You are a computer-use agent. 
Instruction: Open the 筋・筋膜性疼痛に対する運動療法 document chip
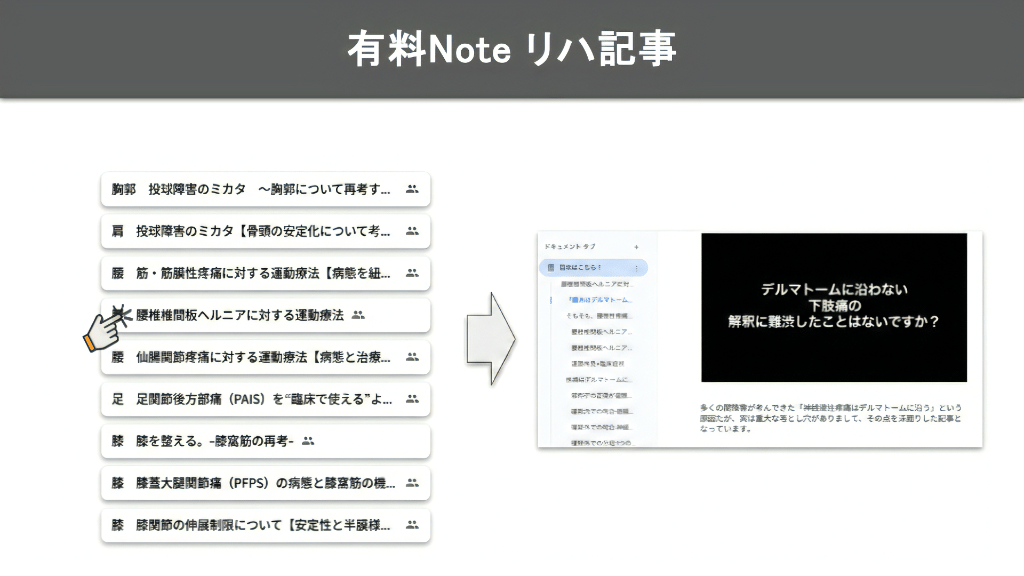(266, 273)
